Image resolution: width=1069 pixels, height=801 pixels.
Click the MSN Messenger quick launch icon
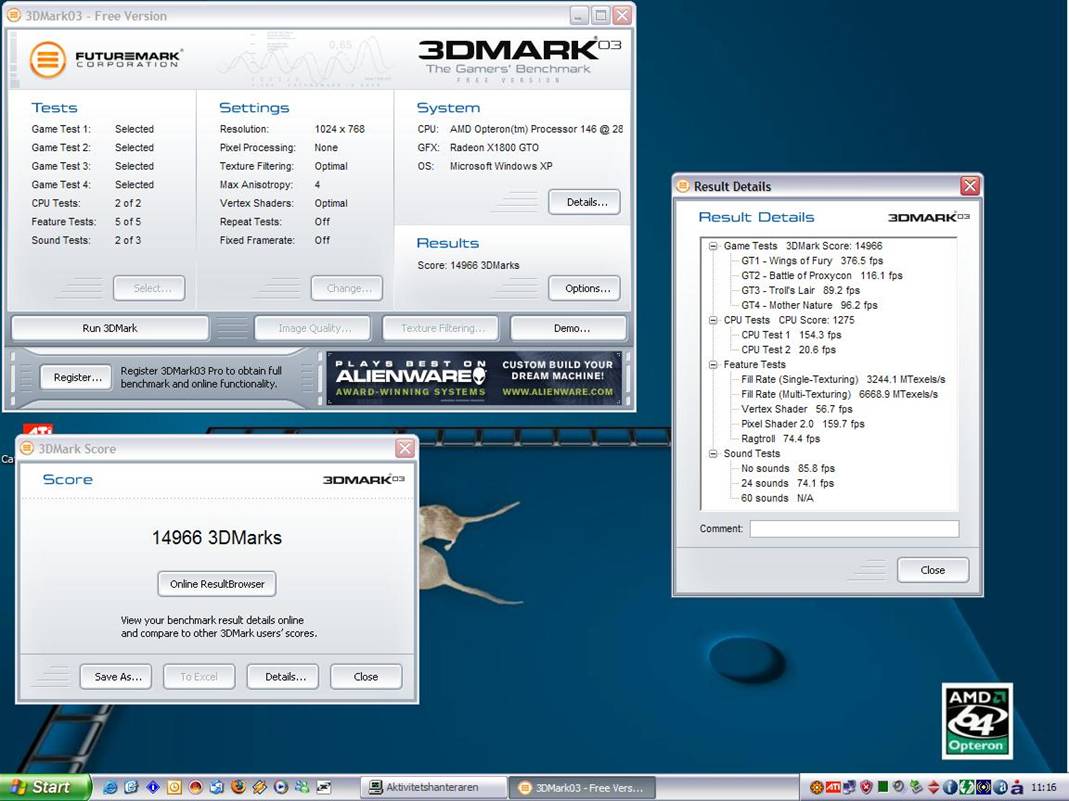tap(302, 787)
